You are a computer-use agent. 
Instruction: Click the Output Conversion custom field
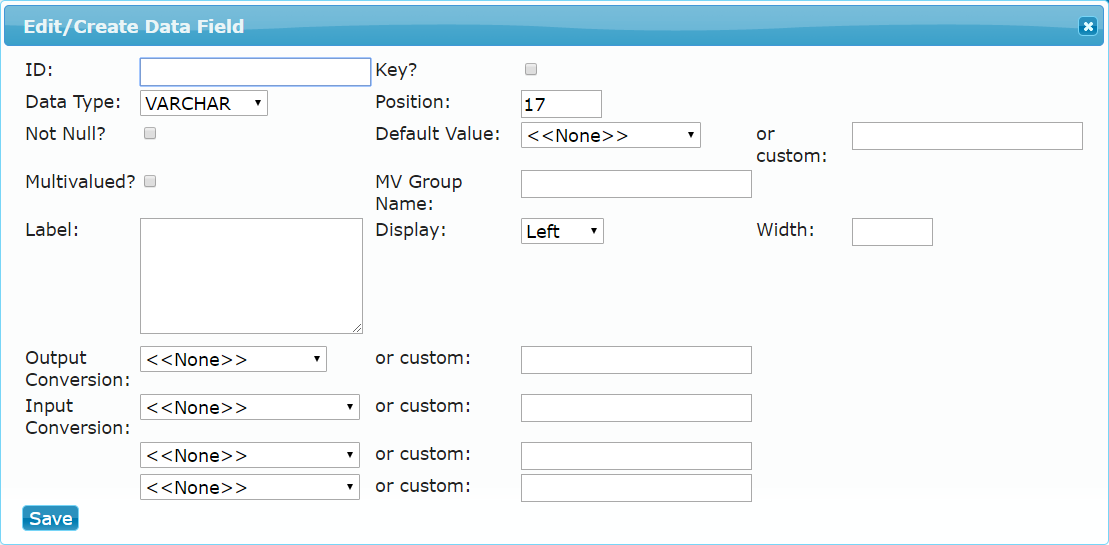[x=636, y=360]
